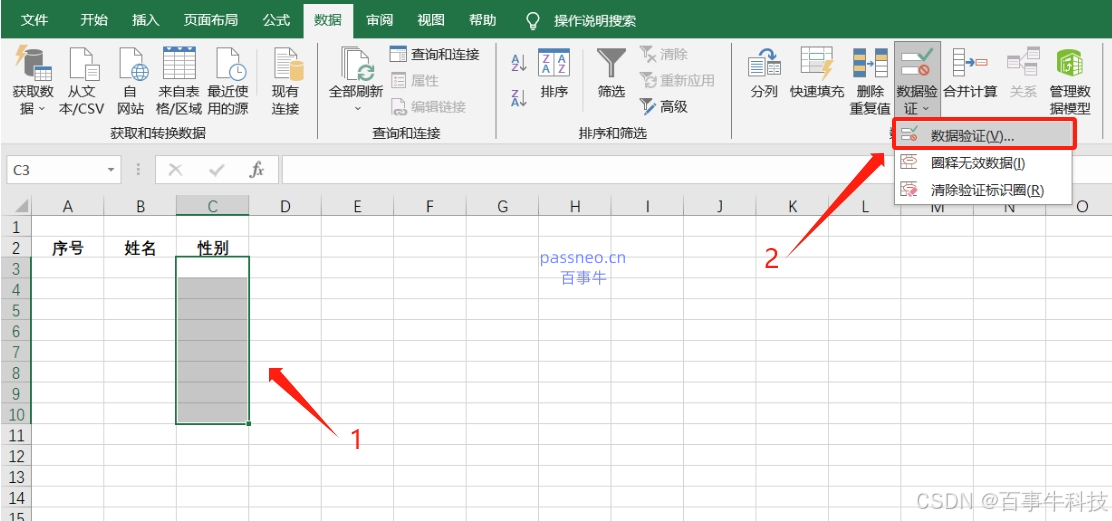
Task: Open 查询和连接 pane button
Action: pos(434,55)
